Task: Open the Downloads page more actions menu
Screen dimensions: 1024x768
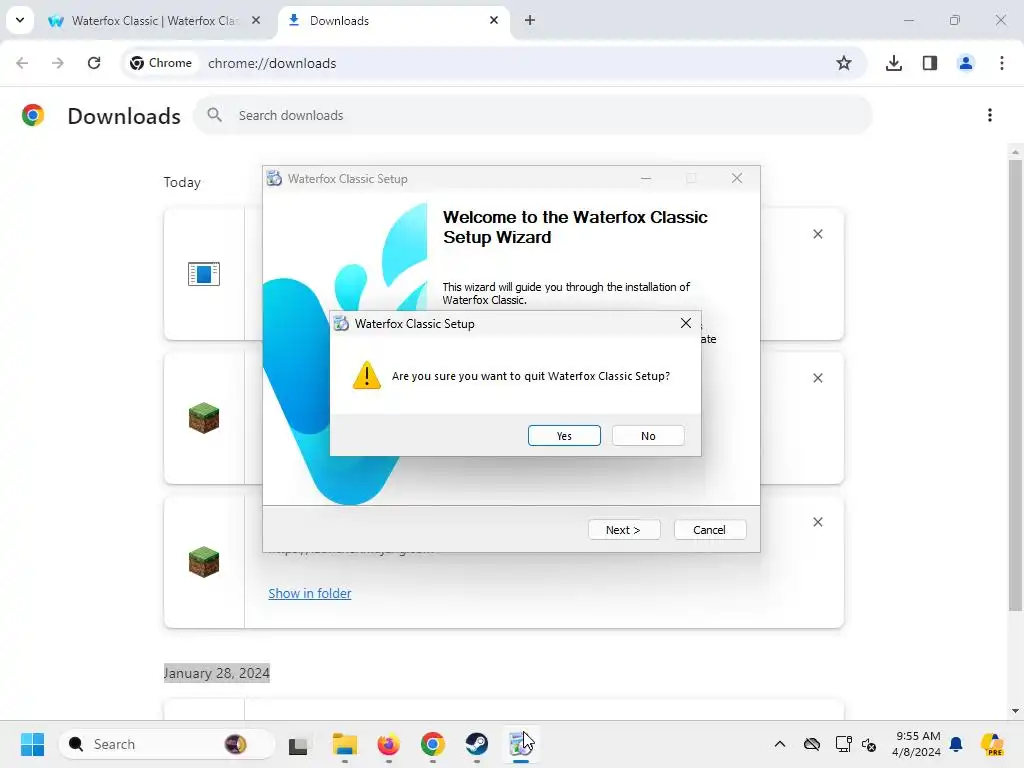Action: [x=990, y=115]
